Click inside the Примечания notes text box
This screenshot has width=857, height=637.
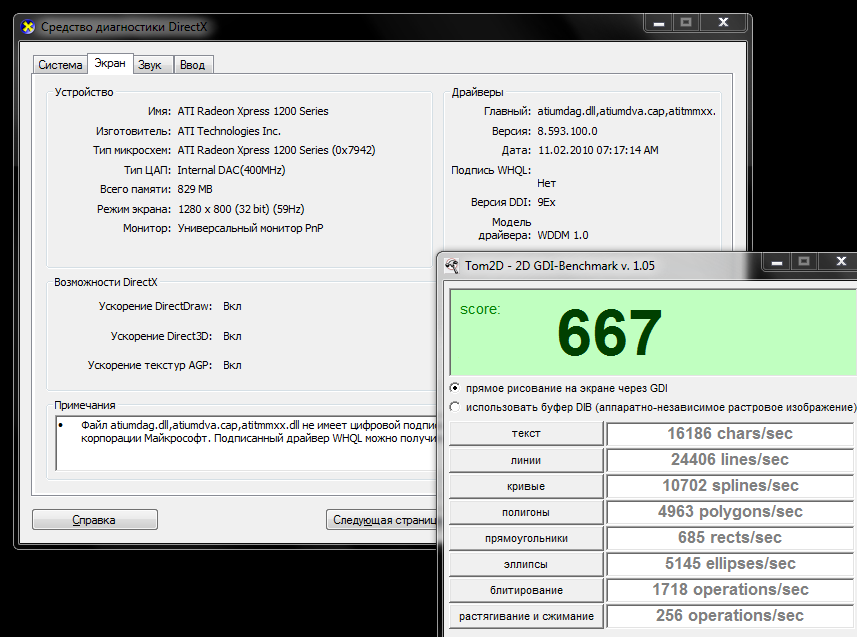click(245, 443)
